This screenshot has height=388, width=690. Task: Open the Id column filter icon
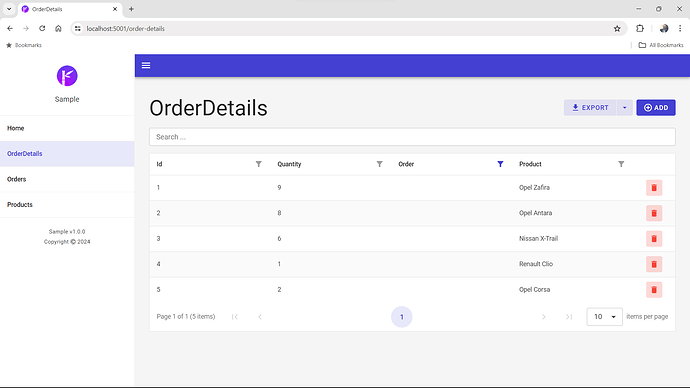(259, 164)
